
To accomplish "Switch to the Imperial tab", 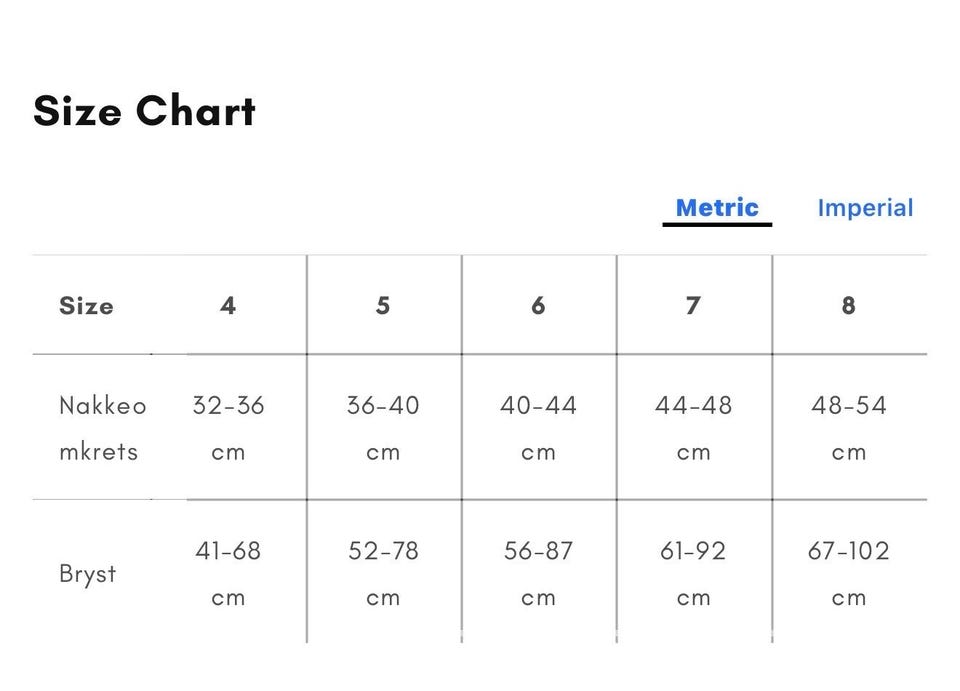I will pos(865,208).
